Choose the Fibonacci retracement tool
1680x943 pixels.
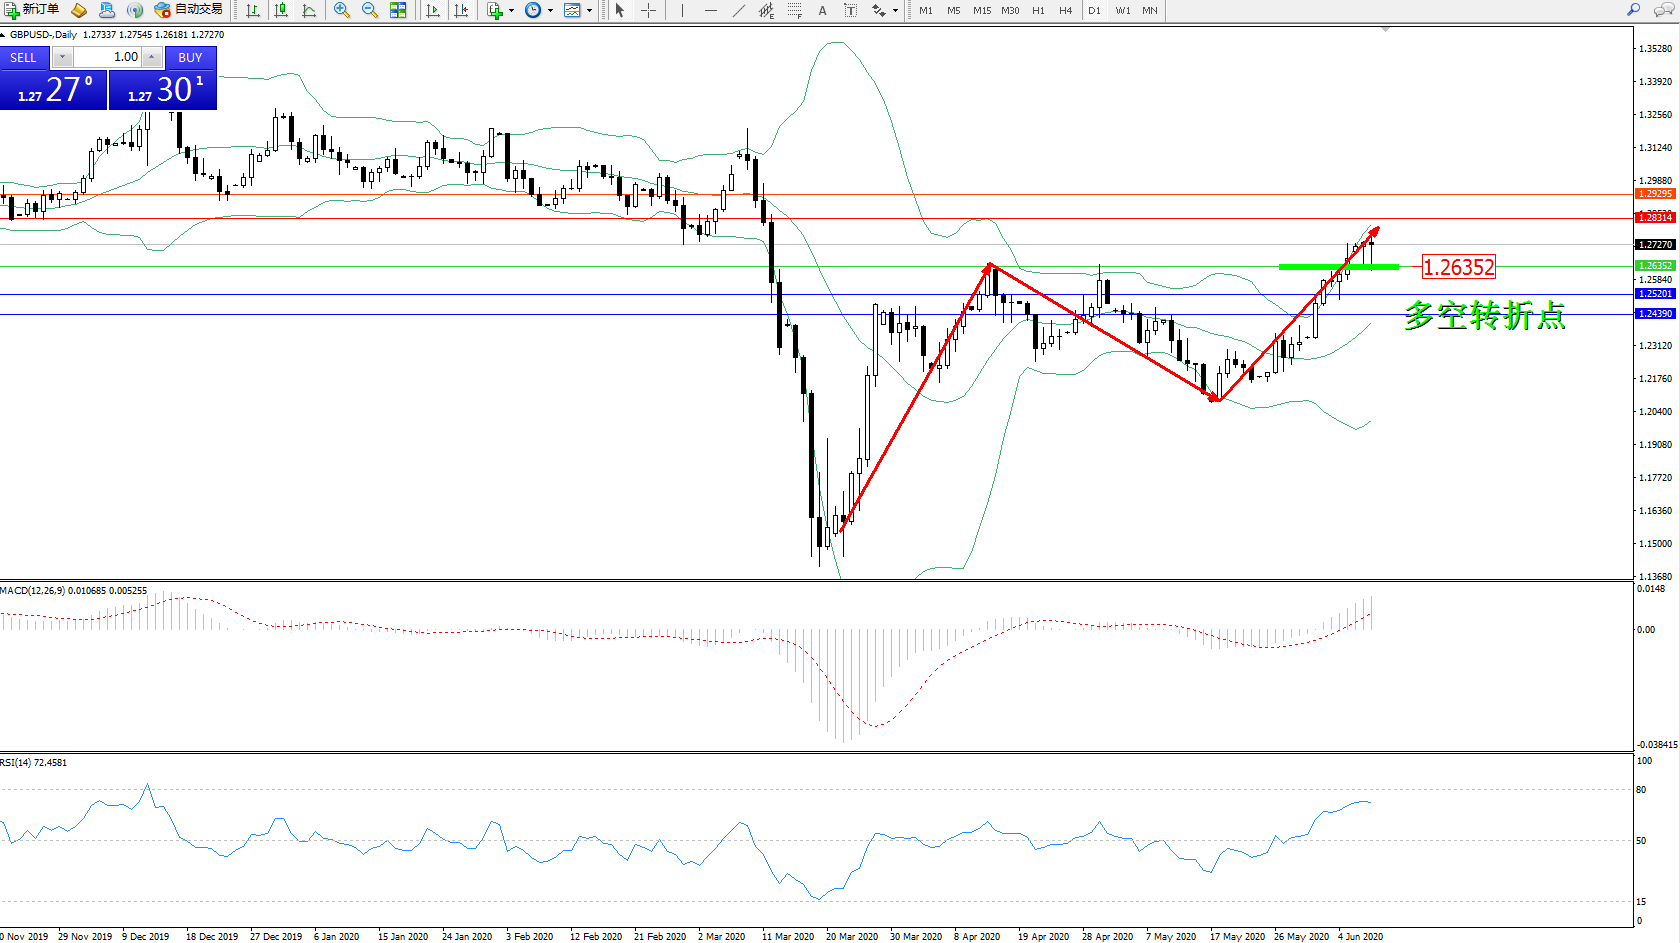pyautogui.click(x=794, y=10)
